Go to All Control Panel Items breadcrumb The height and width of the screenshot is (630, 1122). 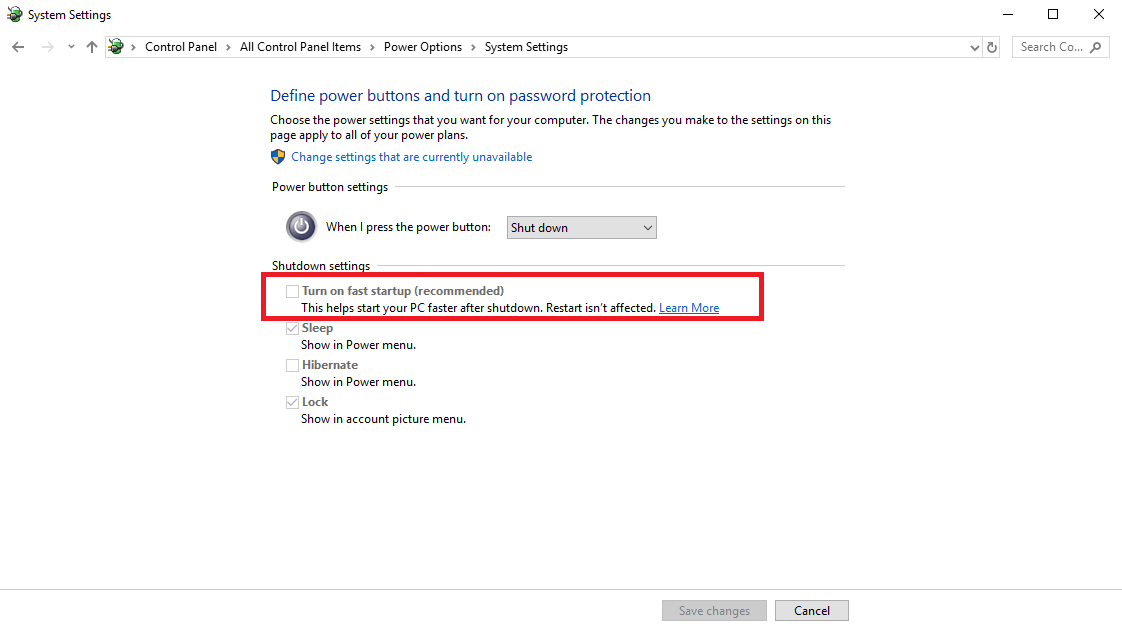300,46
